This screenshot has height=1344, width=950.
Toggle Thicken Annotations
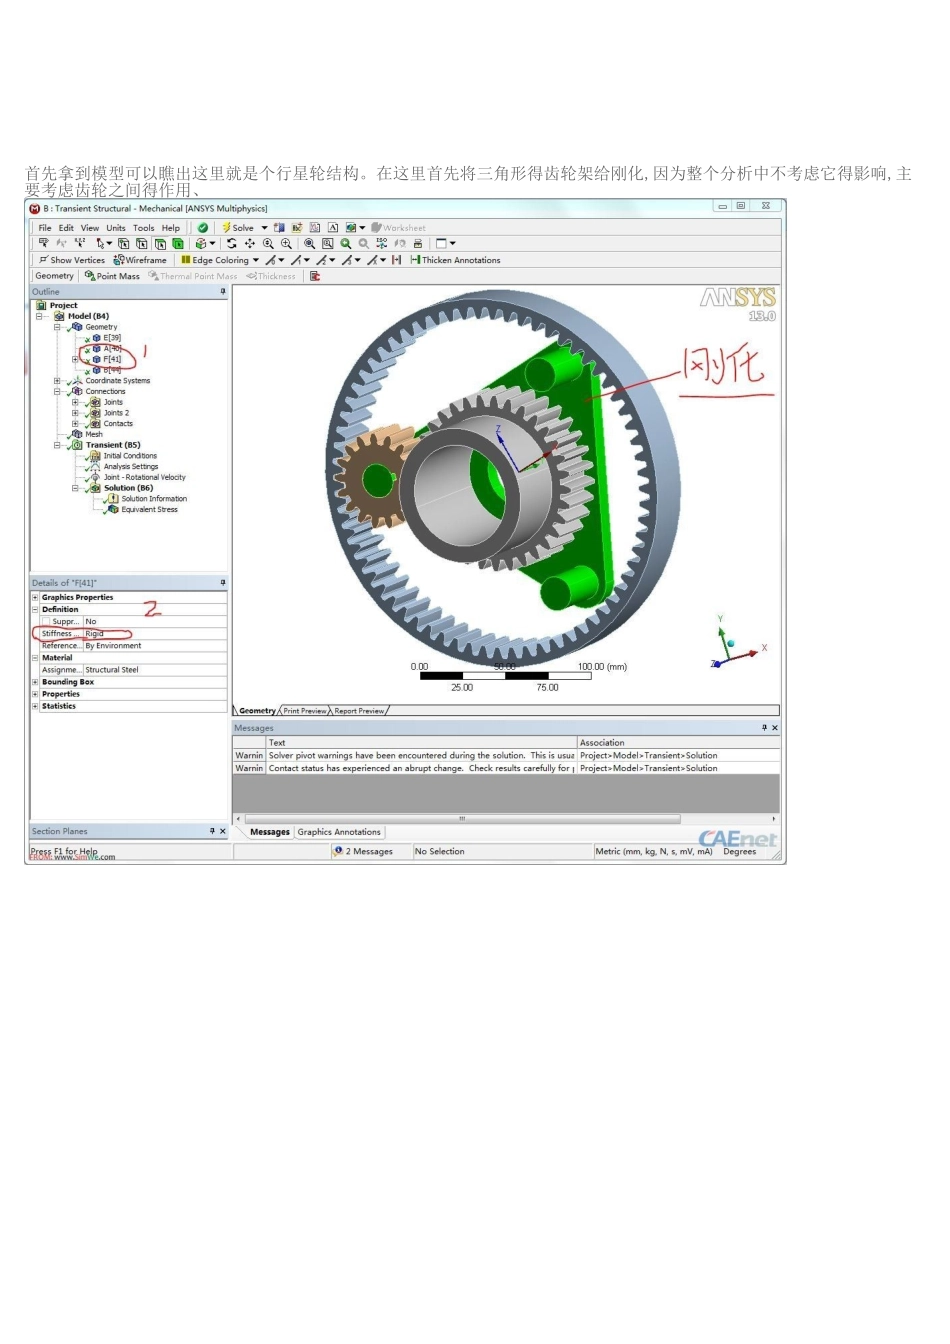(x=455, y=260)
